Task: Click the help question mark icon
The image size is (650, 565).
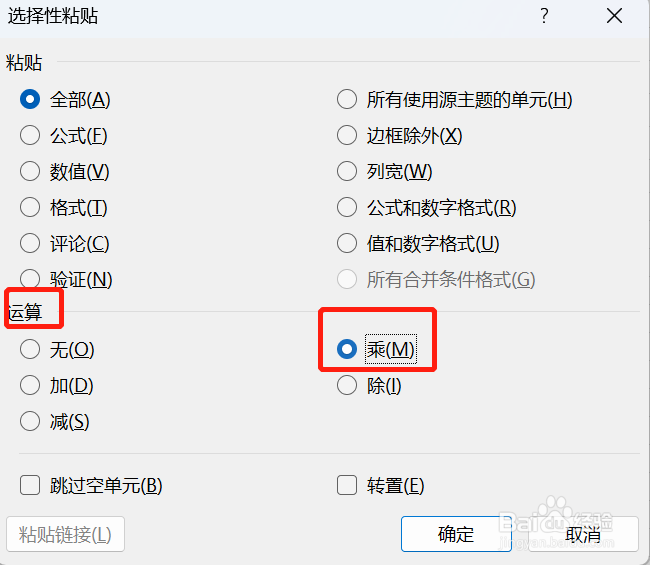Action: (544, 16)
